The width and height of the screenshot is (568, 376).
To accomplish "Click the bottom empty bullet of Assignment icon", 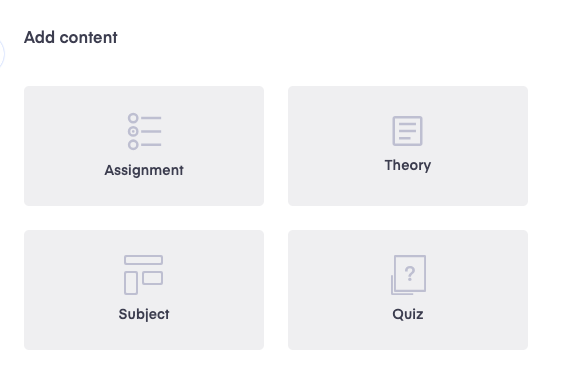I will pos(133,145).
